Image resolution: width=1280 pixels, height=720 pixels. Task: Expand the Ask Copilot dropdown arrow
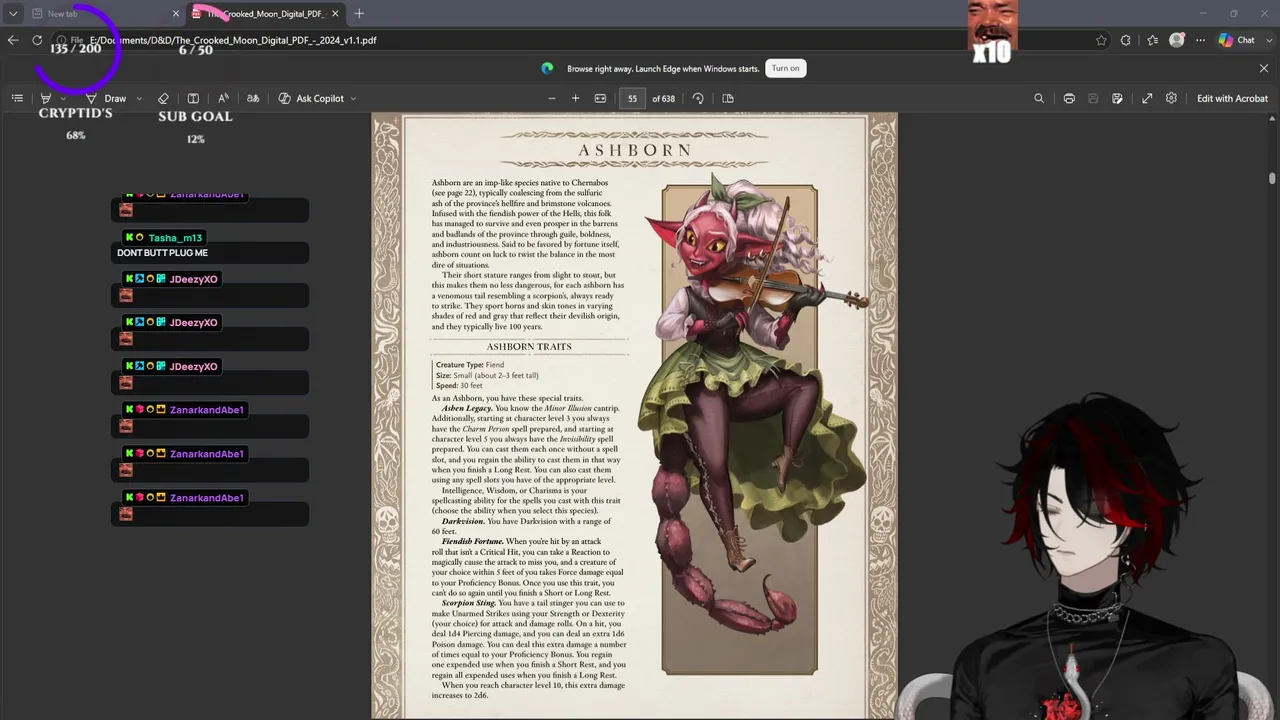(x=353, y=98)
